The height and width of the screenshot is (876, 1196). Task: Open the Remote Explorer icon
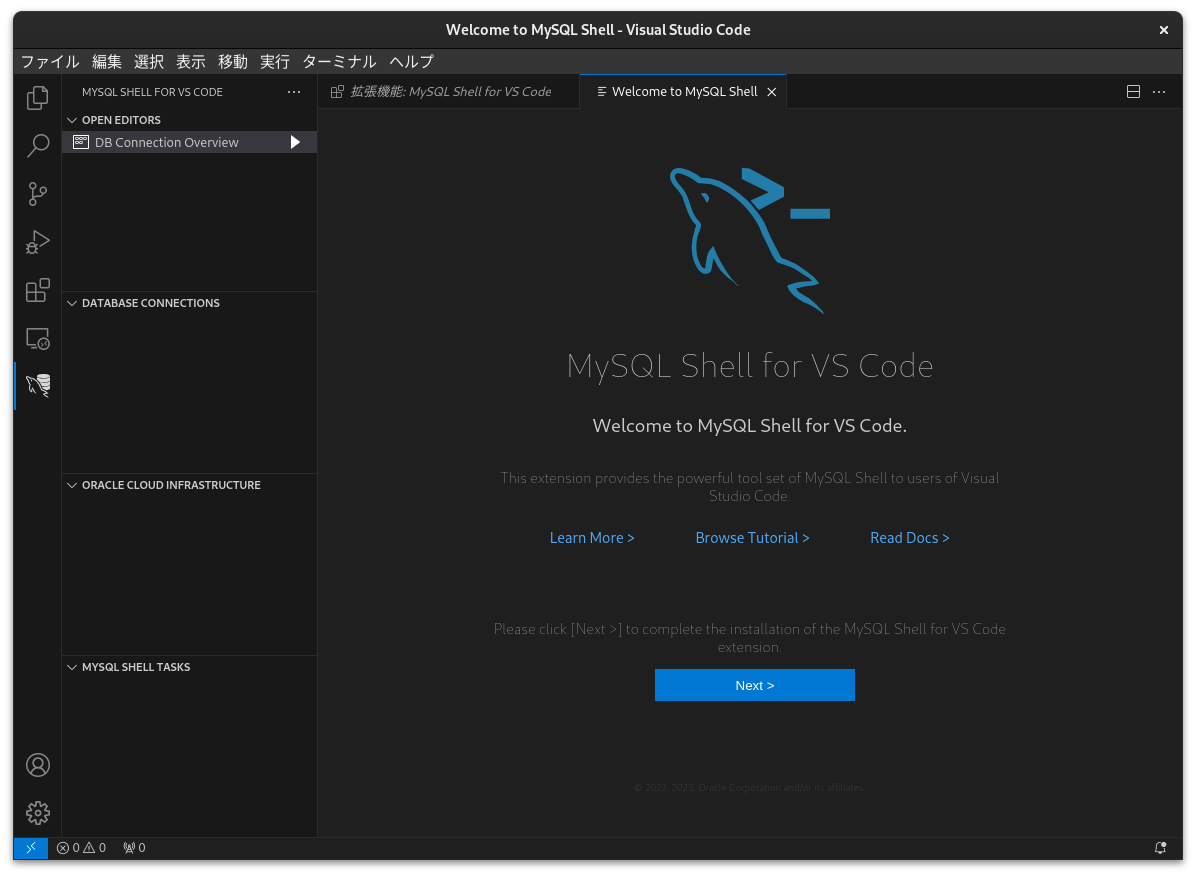point(37,338)
